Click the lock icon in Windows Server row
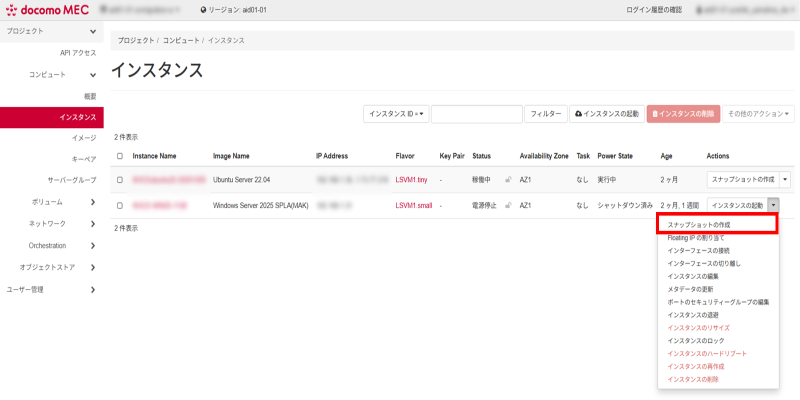The width and height of the screenshot is (800, 400). (508, 205)
